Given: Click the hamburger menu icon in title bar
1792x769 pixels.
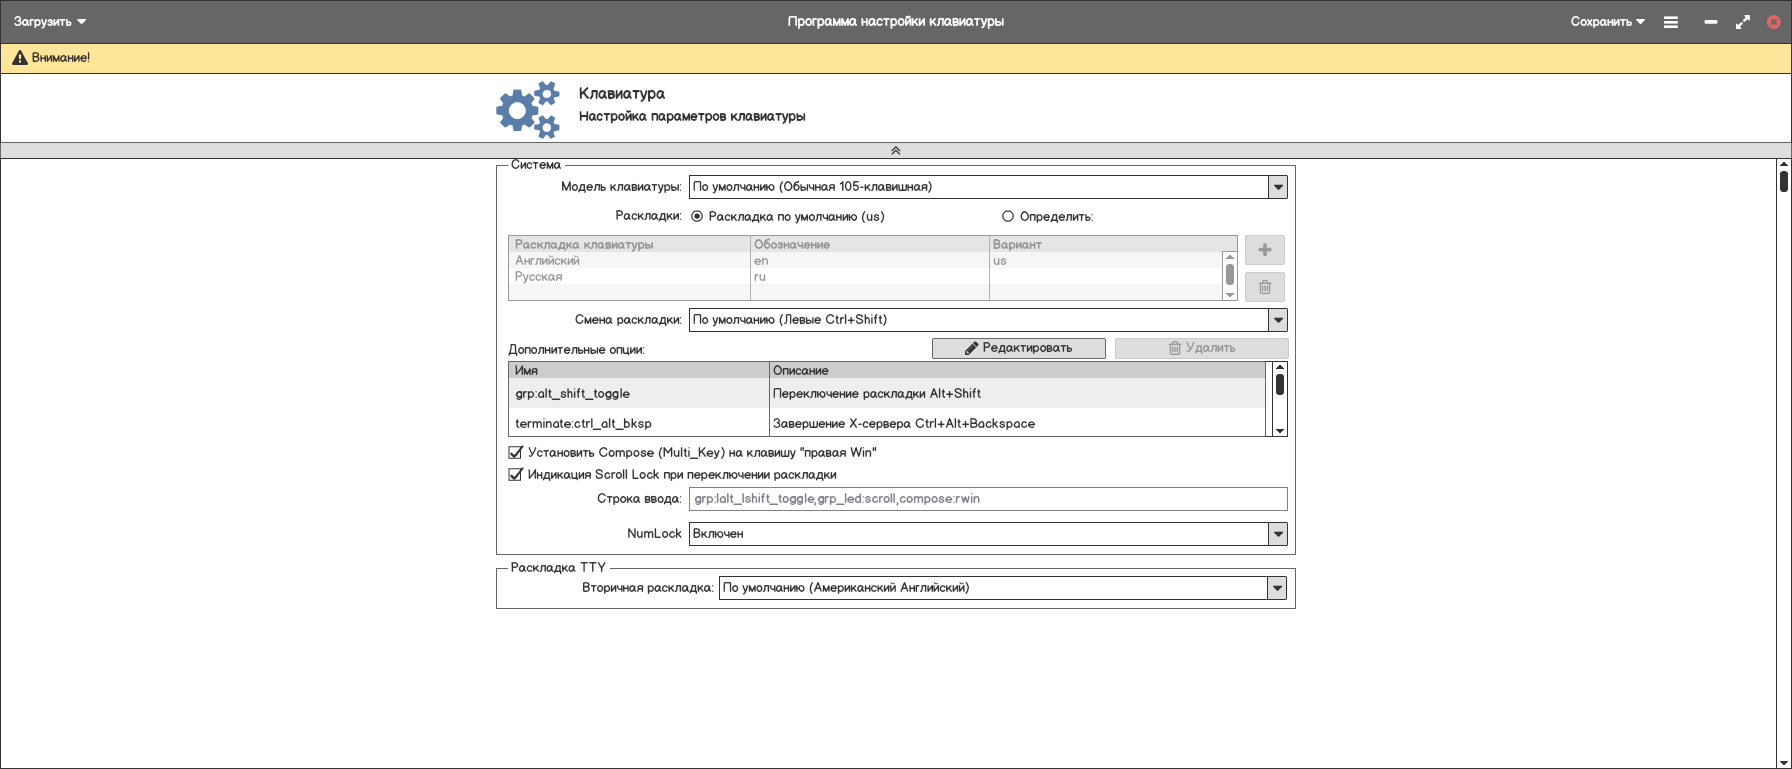Looking at the screenshot, I should tap(1670, 22).
